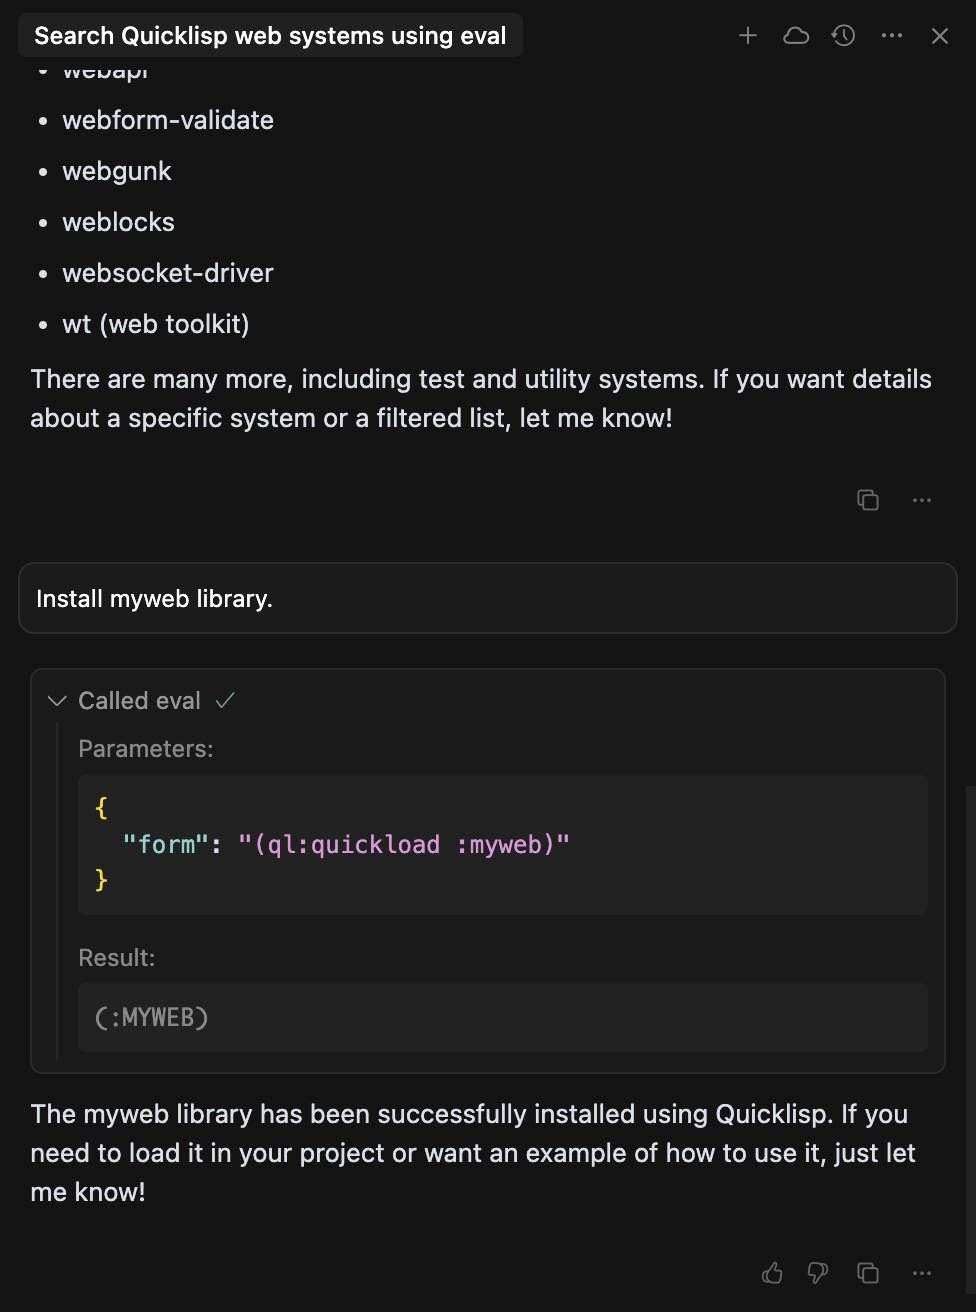Click the Parameters JSON code block
The image size is (976, 1312).
(x=503, y=845)
